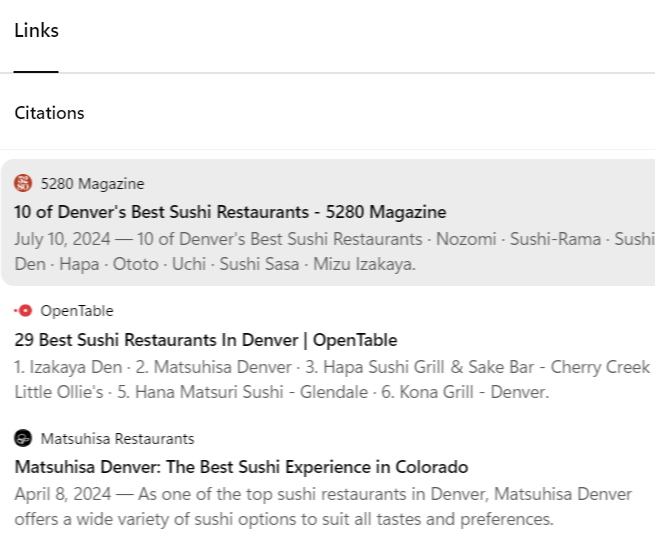The height and width of the screenshot is (550, 655).
Task: Click the Matsuhisa Restaurants source name
Action: point(117,439)
